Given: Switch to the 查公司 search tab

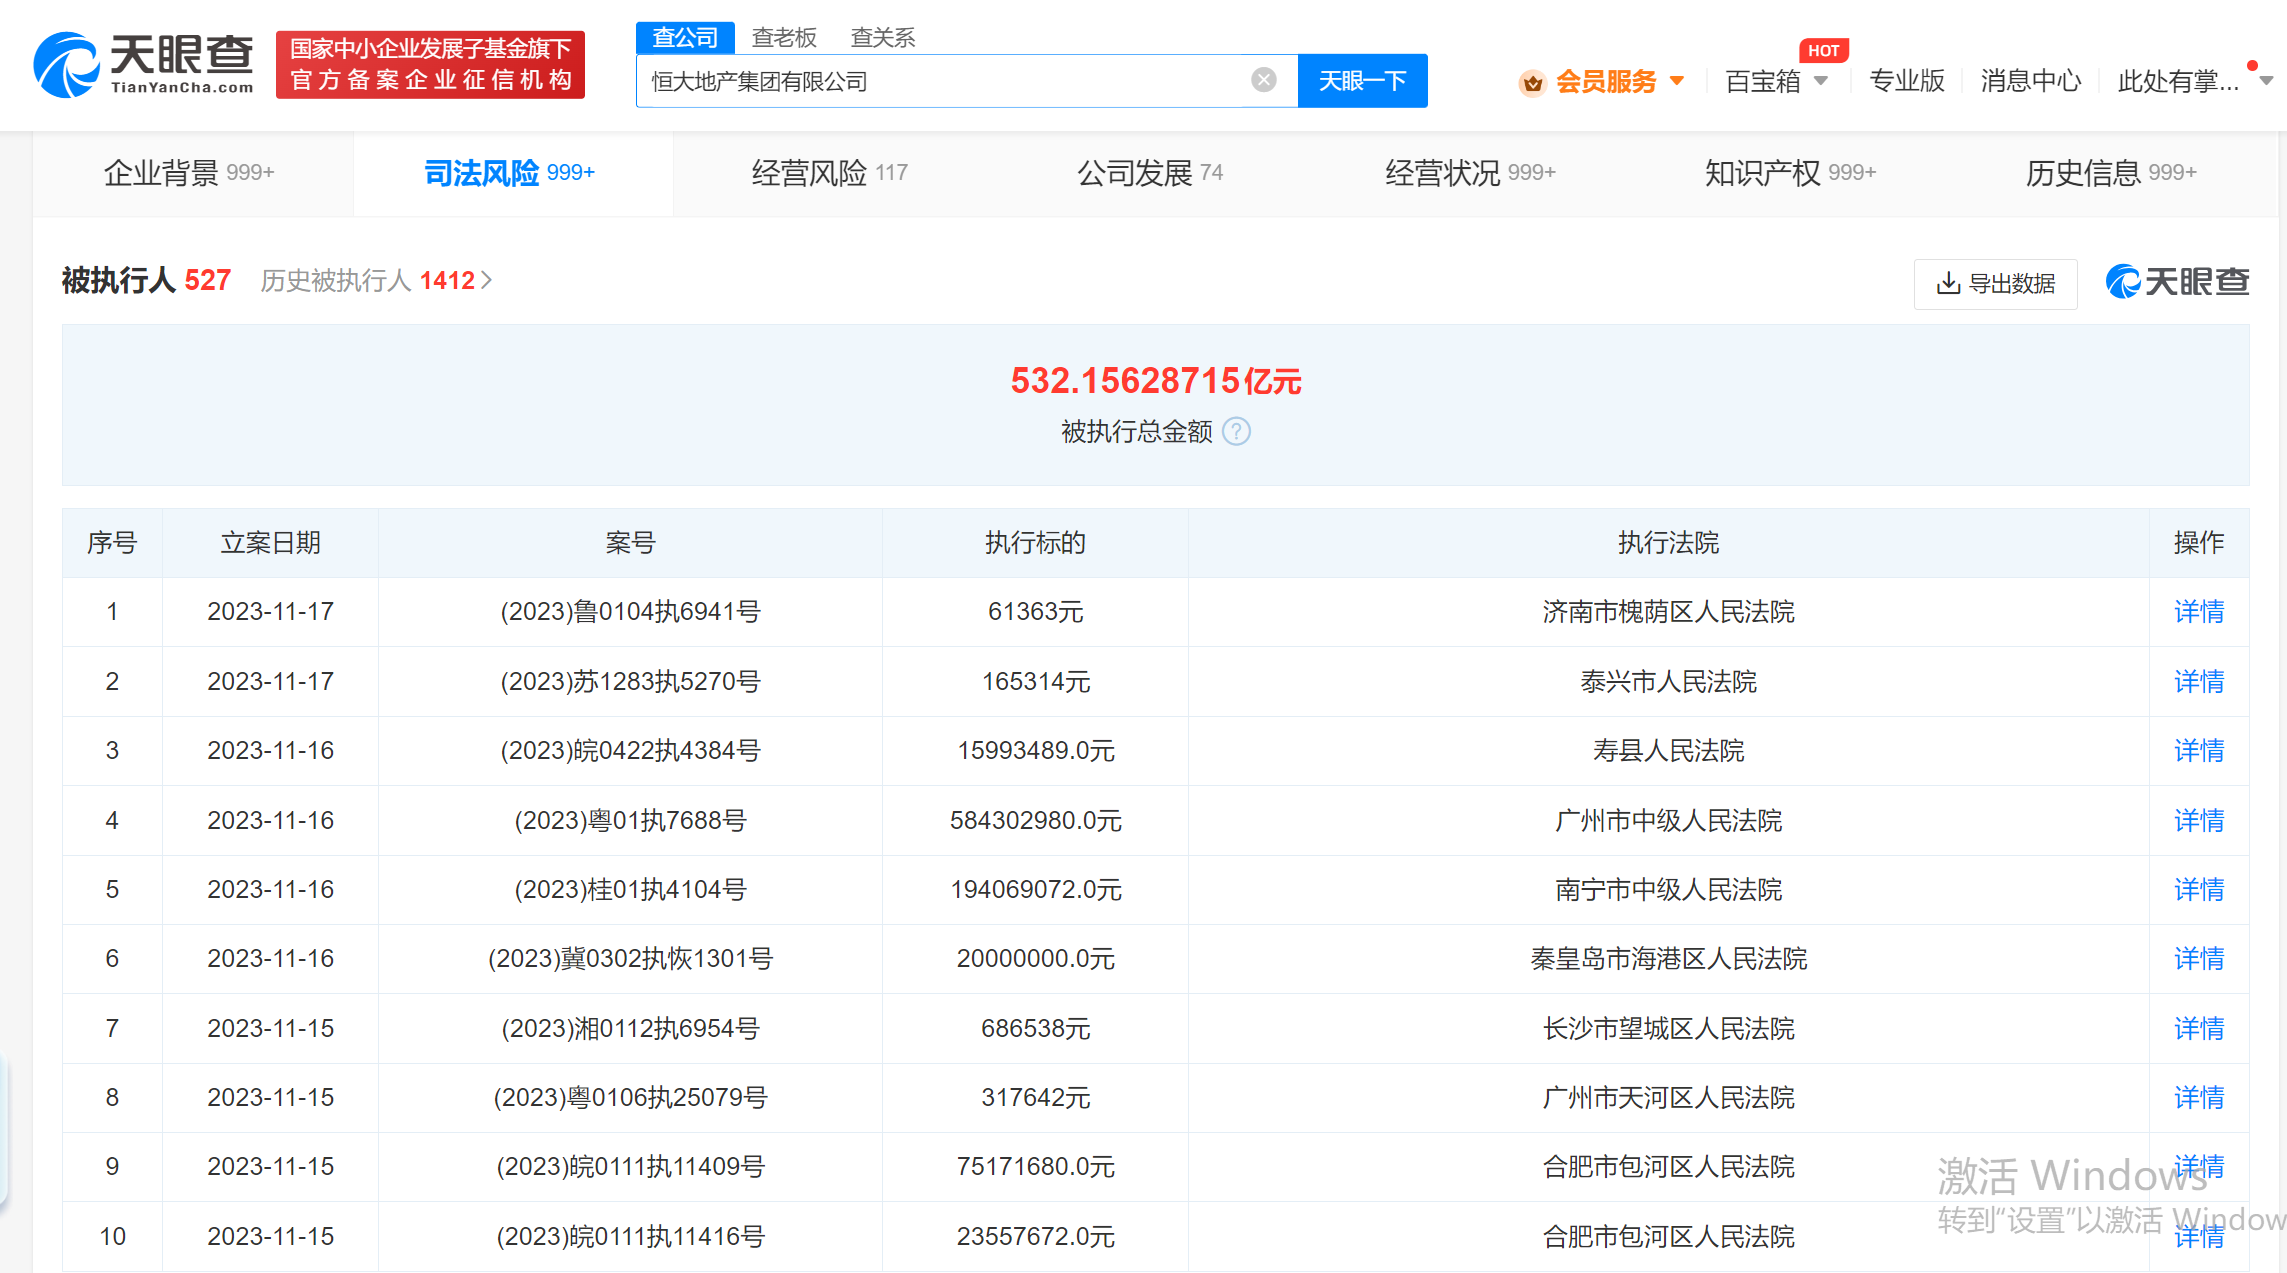Looking at the screenshot, I should click(685, 38).
